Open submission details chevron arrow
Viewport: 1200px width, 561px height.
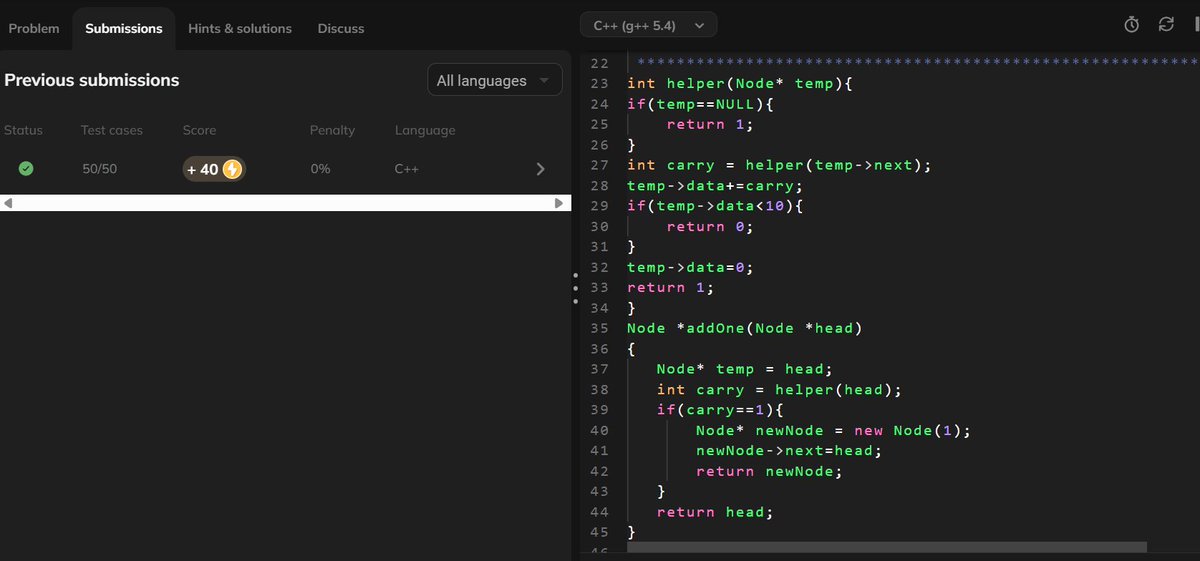tap(541, 169)
